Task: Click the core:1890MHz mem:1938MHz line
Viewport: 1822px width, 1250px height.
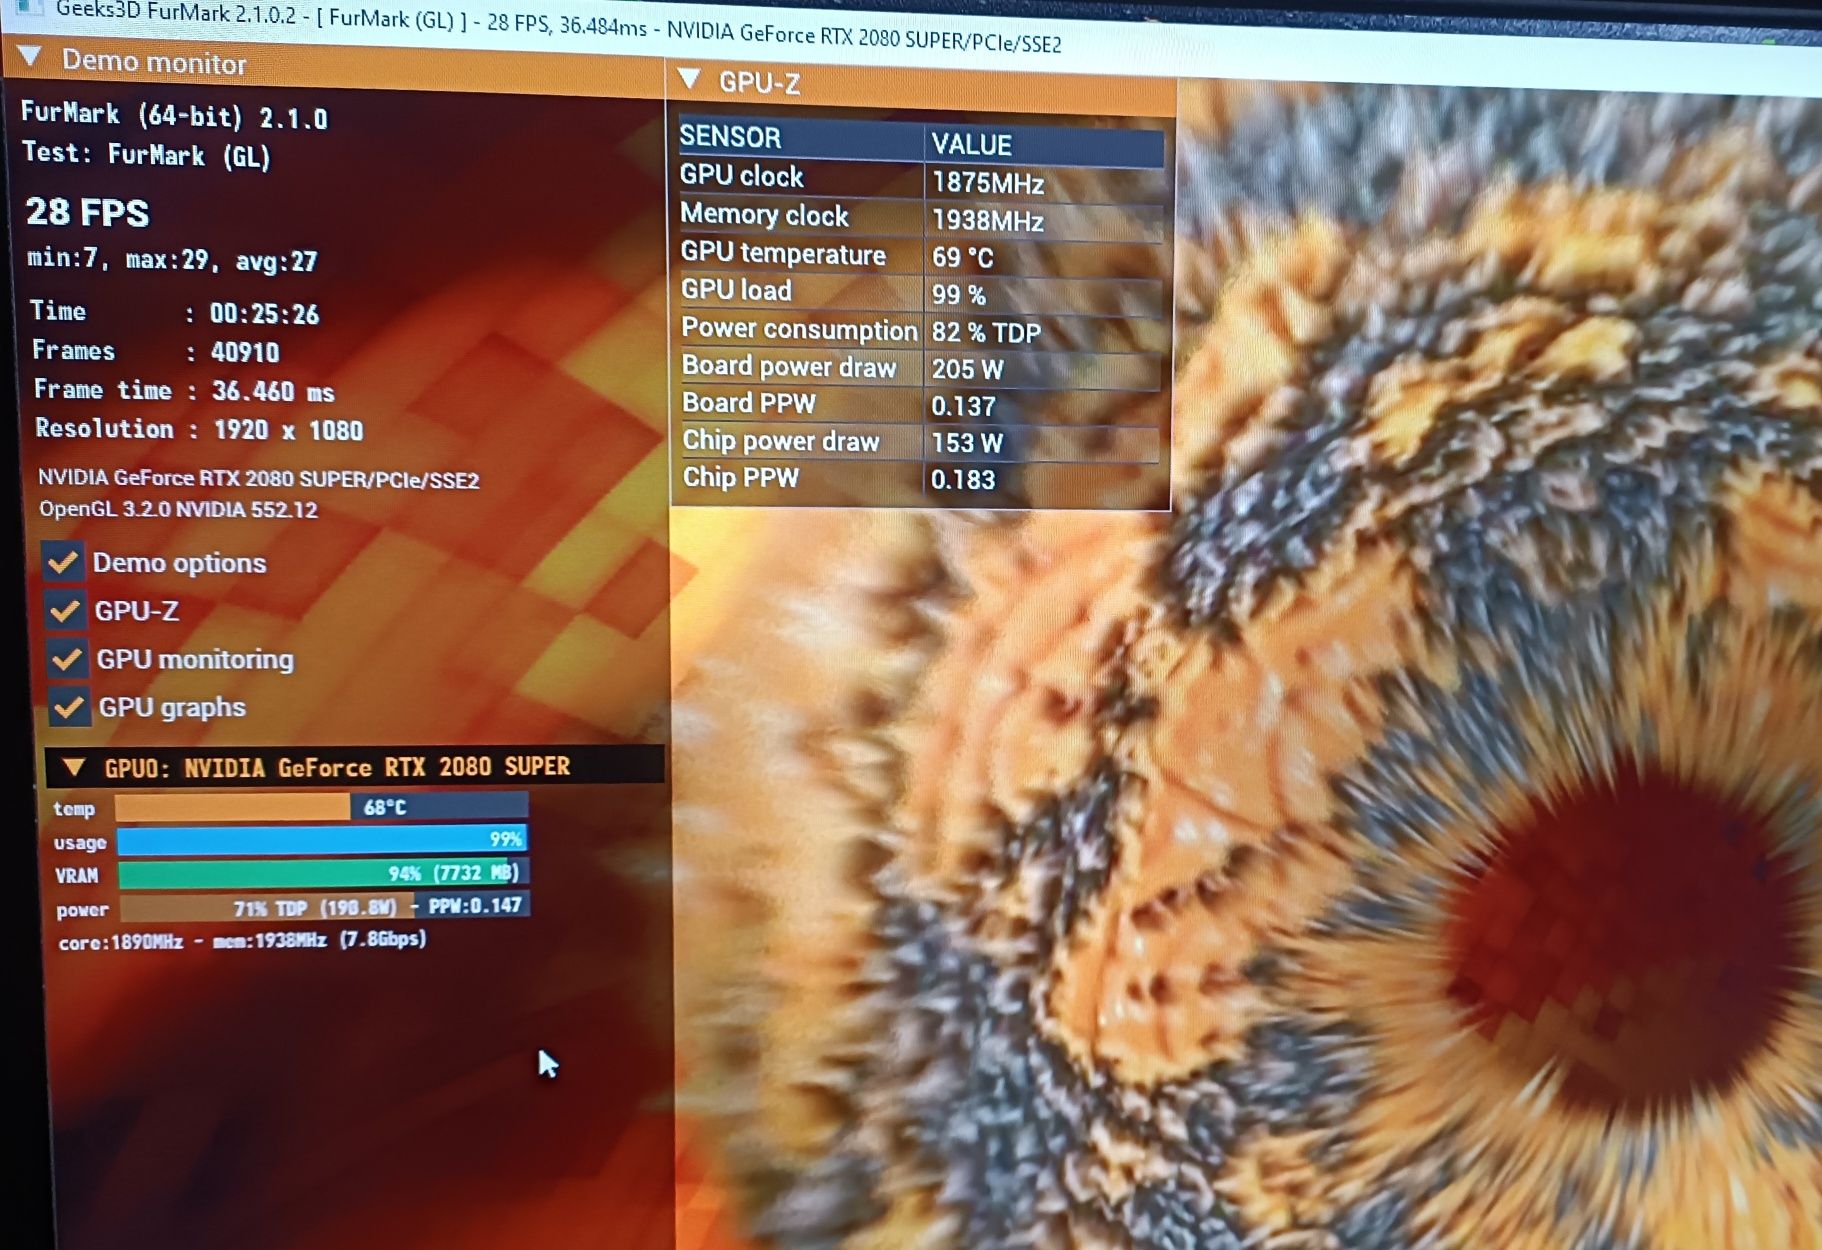Action: coord(243,941)
